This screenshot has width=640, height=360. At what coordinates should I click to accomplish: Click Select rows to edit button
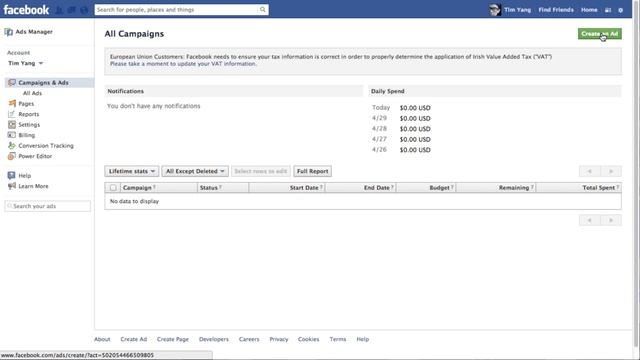261,171
